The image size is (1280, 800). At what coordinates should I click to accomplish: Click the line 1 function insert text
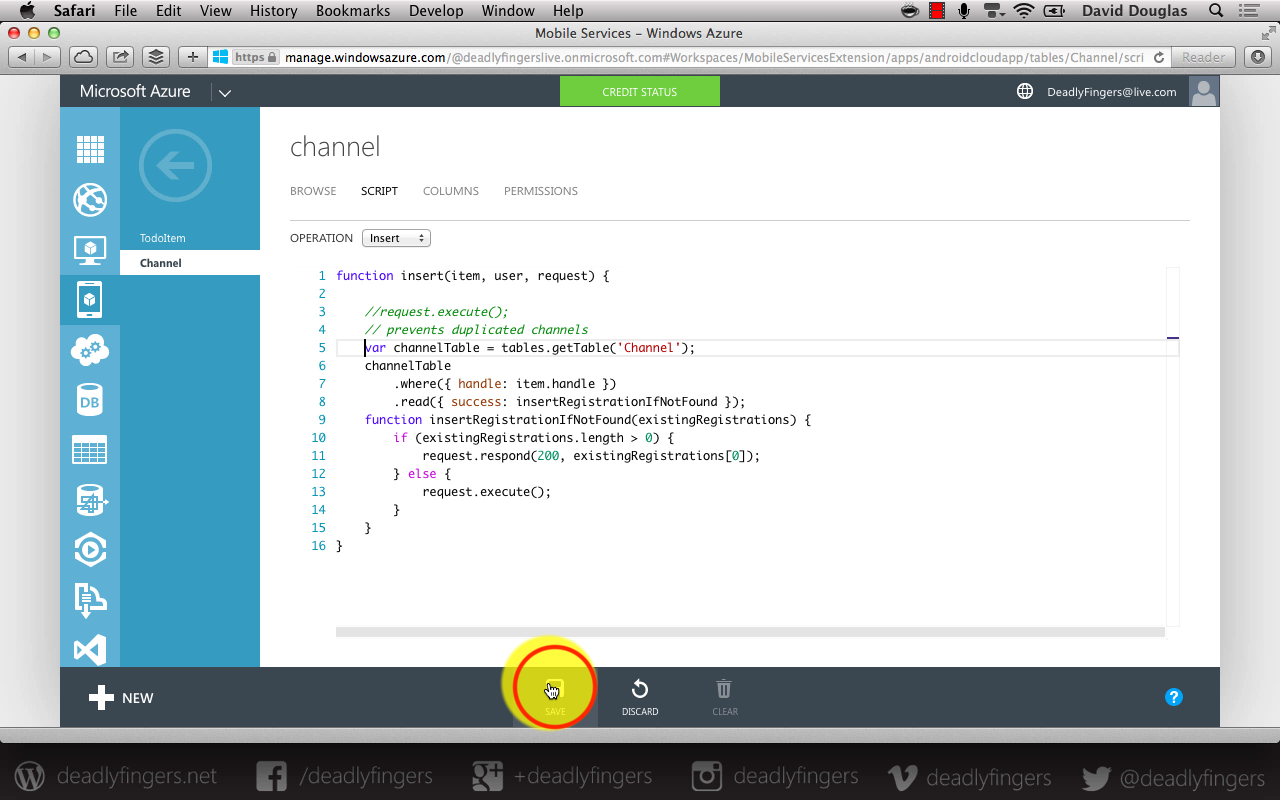[473, 276]
